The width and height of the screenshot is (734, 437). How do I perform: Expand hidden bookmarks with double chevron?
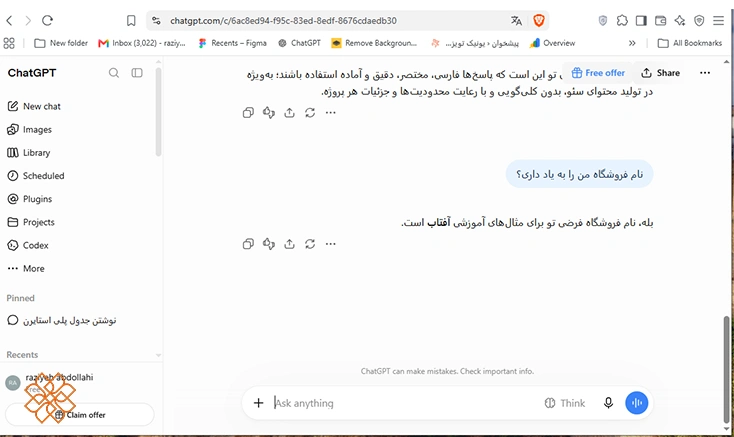[632, 43]
